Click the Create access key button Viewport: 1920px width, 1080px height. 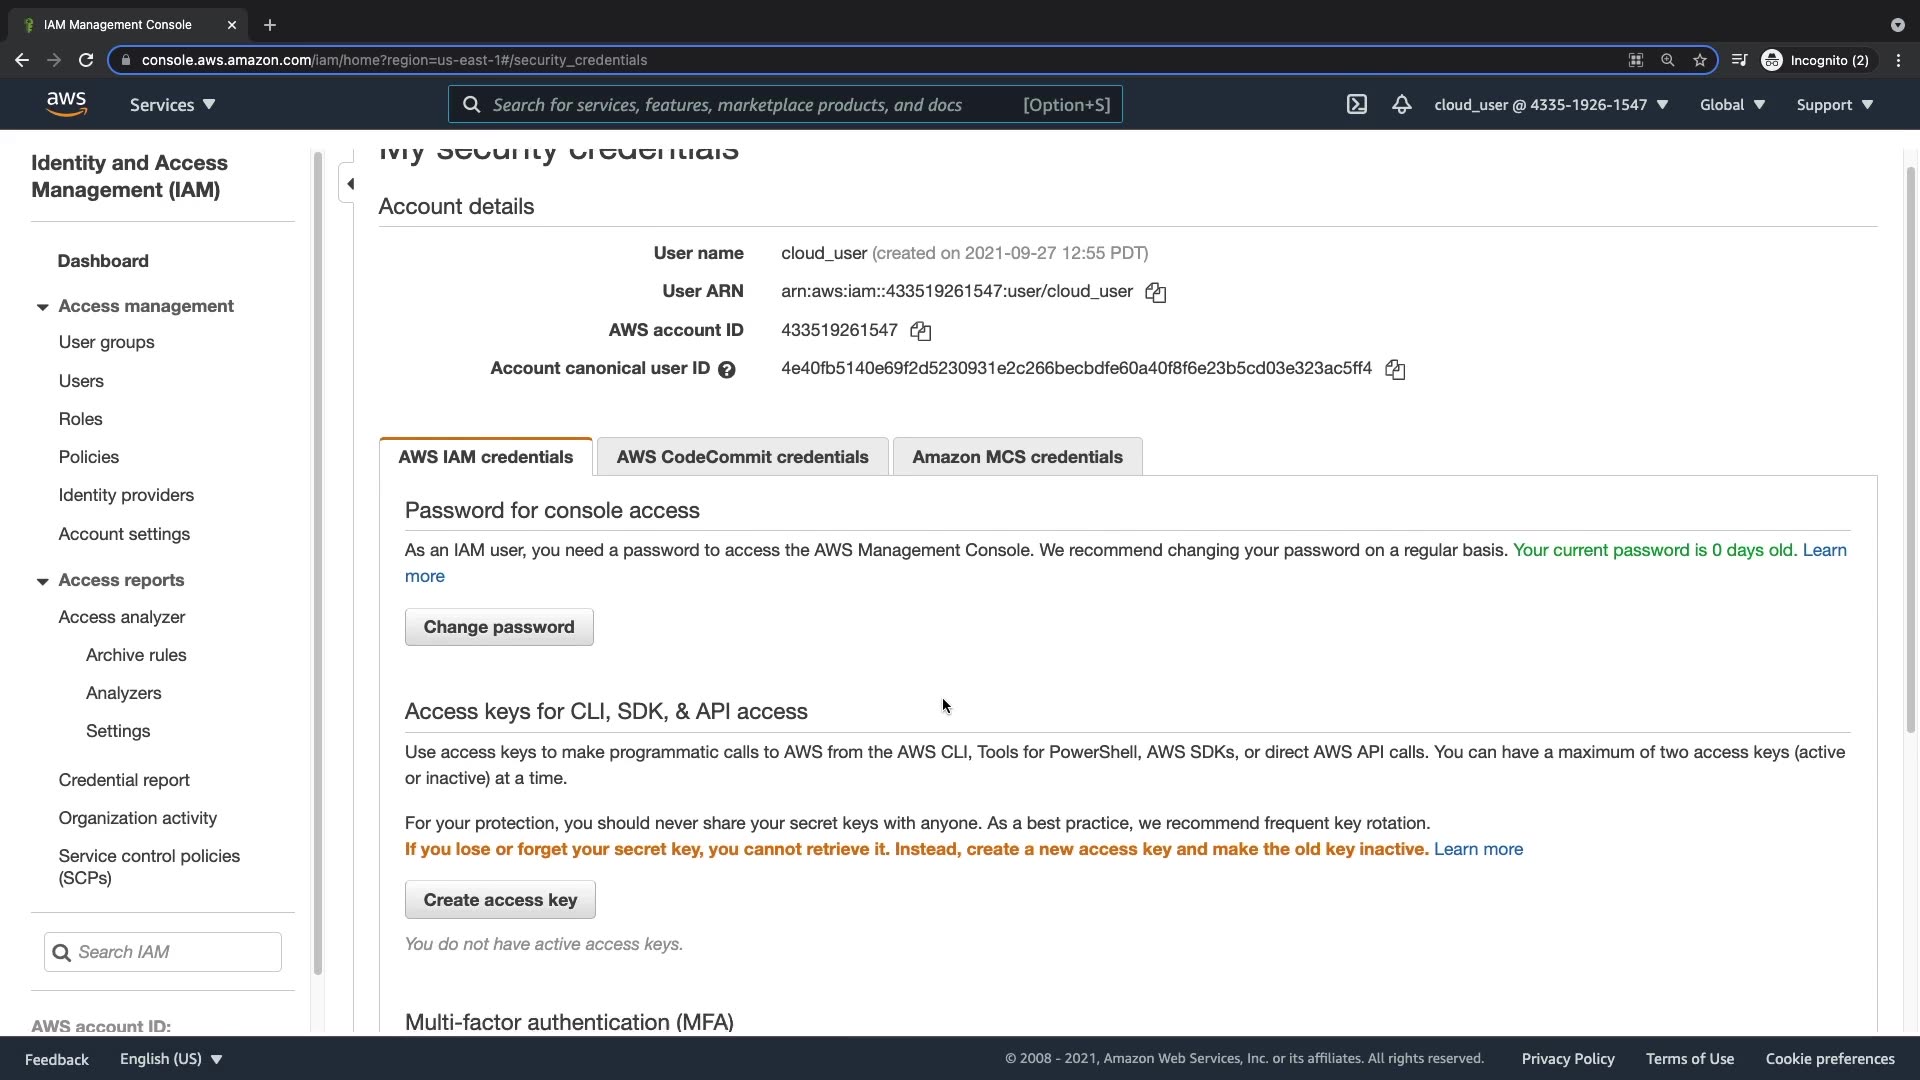(x=500, y=900)
